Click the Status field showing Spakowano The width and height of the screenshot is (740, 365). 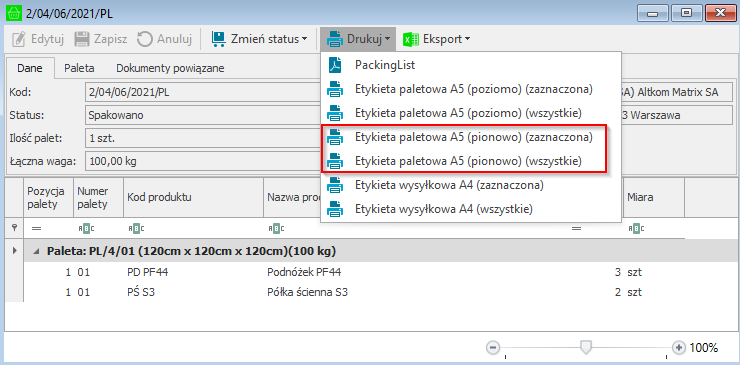click(x=202, y=115)
